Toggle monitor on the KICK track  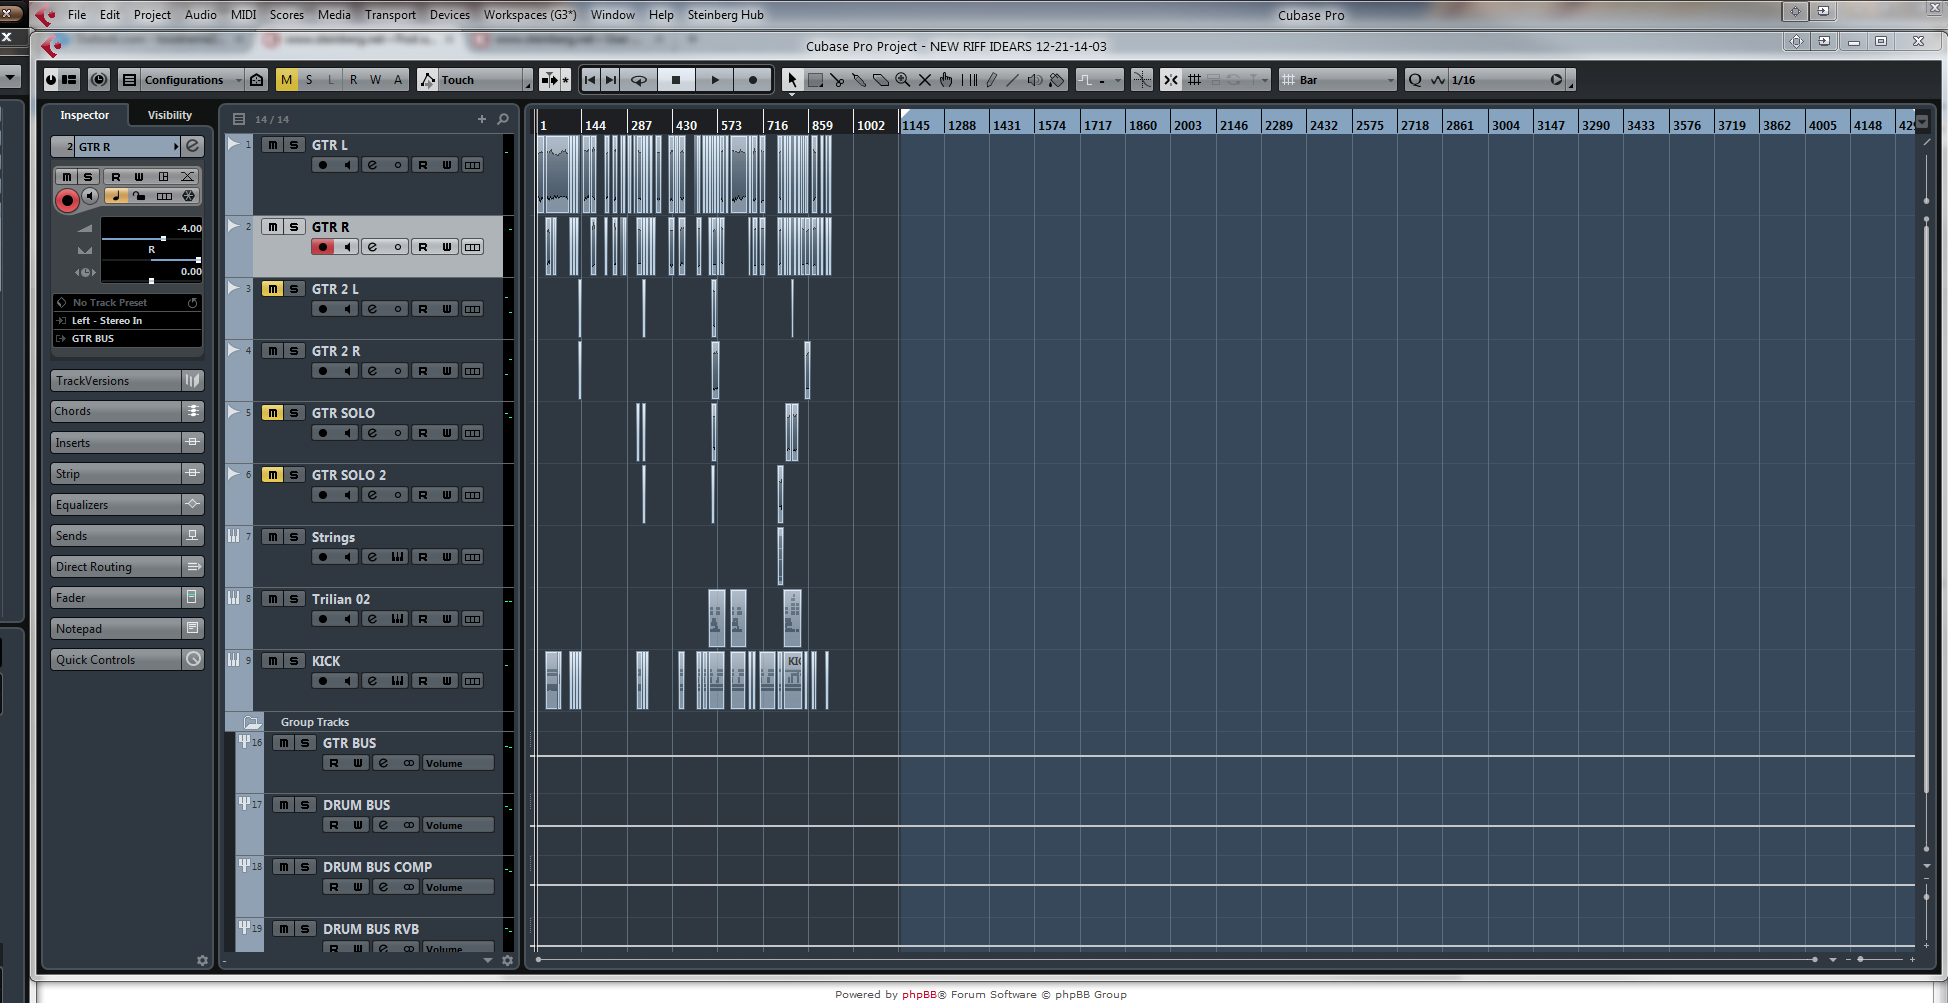click(347, 681)
